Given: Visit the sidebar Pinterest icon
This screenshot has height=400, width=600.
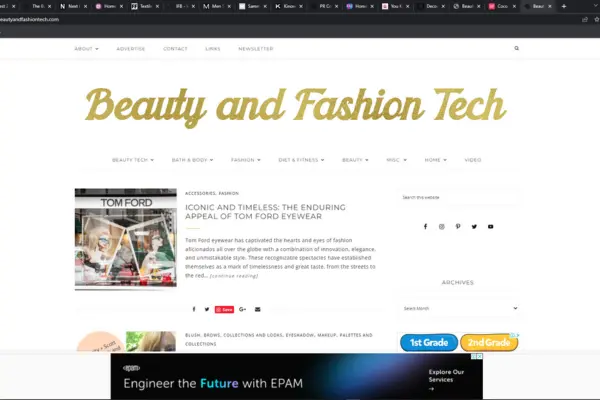Looking at the screenshot, I should [458, 227].
